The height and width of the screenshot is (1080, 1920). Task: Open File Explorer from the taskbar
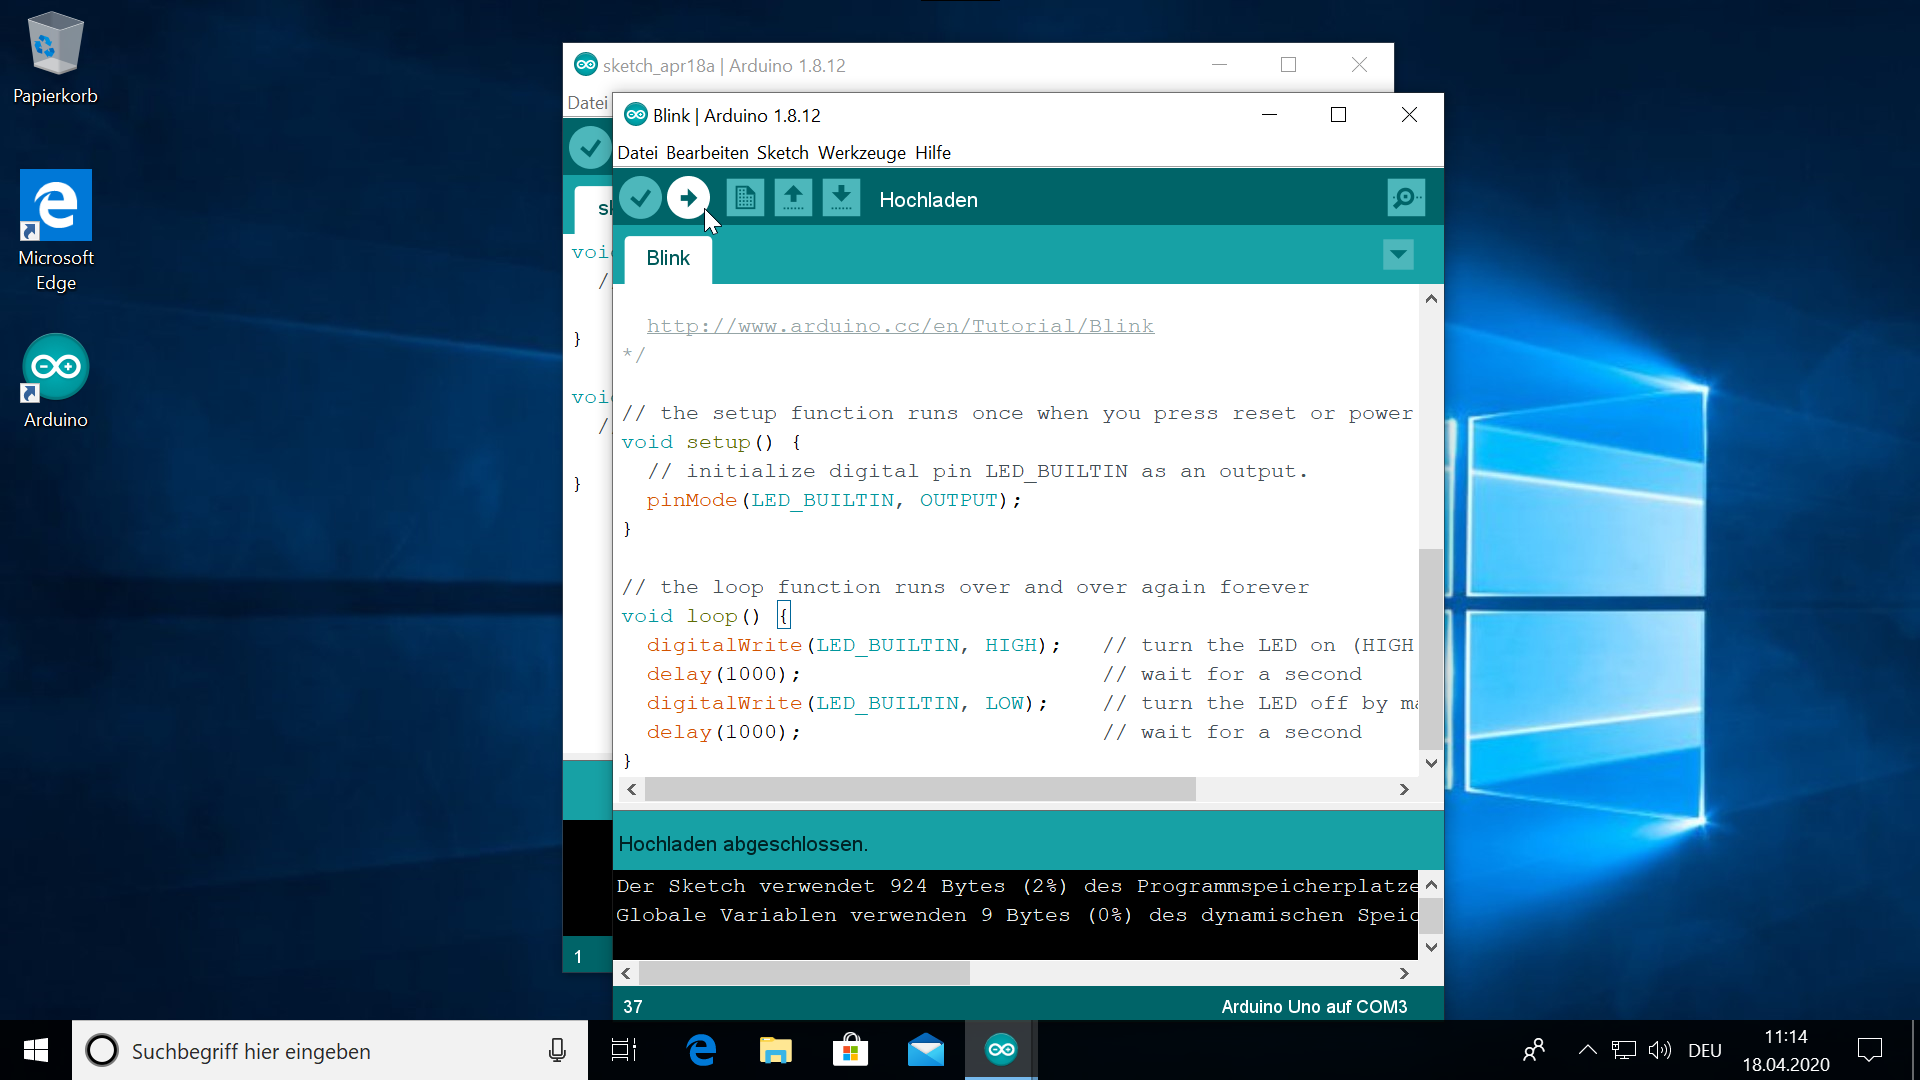pyautogui.click(x=776, y=1050)
